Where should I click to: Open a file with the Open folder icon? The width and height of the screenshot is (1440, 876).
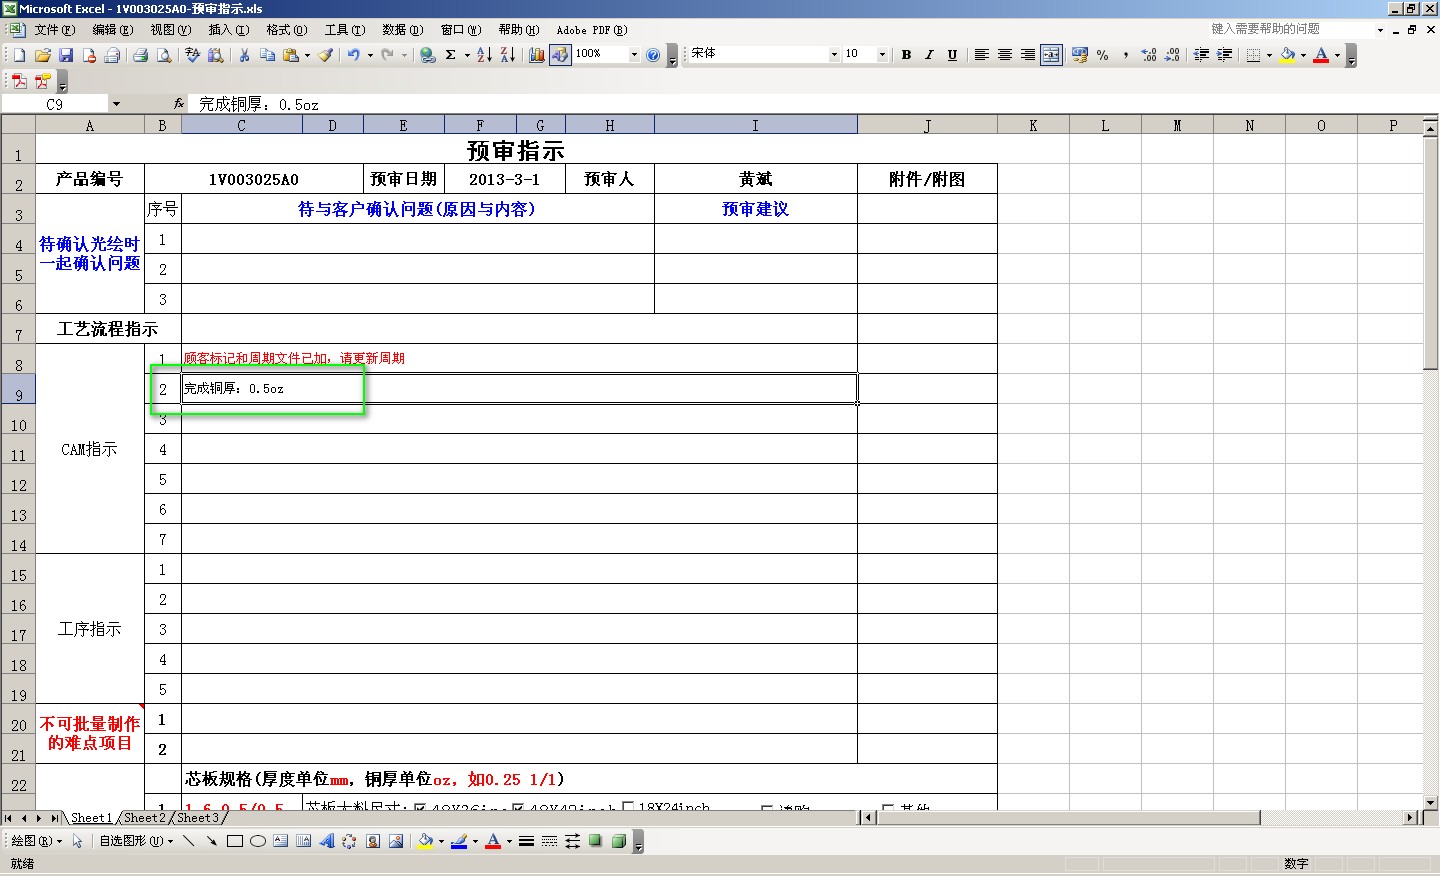click(x=42, y=55)
